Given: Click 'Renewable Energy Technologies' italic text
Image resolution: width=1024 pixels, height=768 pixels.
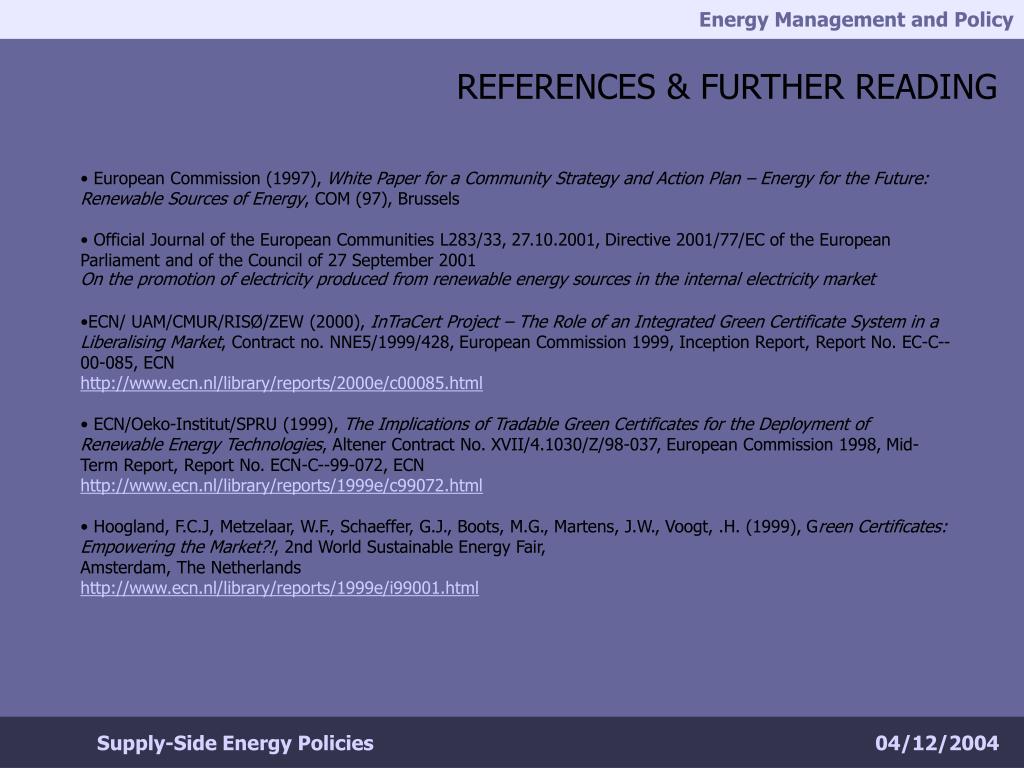Looking at the screenshot, I should coord(202,445).
